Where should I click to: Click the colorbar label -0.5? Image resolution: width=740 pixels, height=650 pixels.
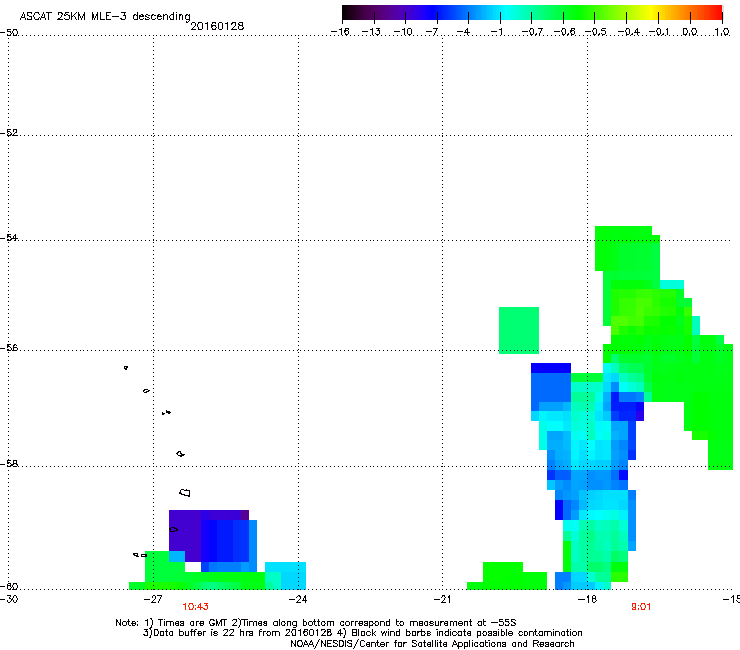pyautogui.click(x=596, y=32)
